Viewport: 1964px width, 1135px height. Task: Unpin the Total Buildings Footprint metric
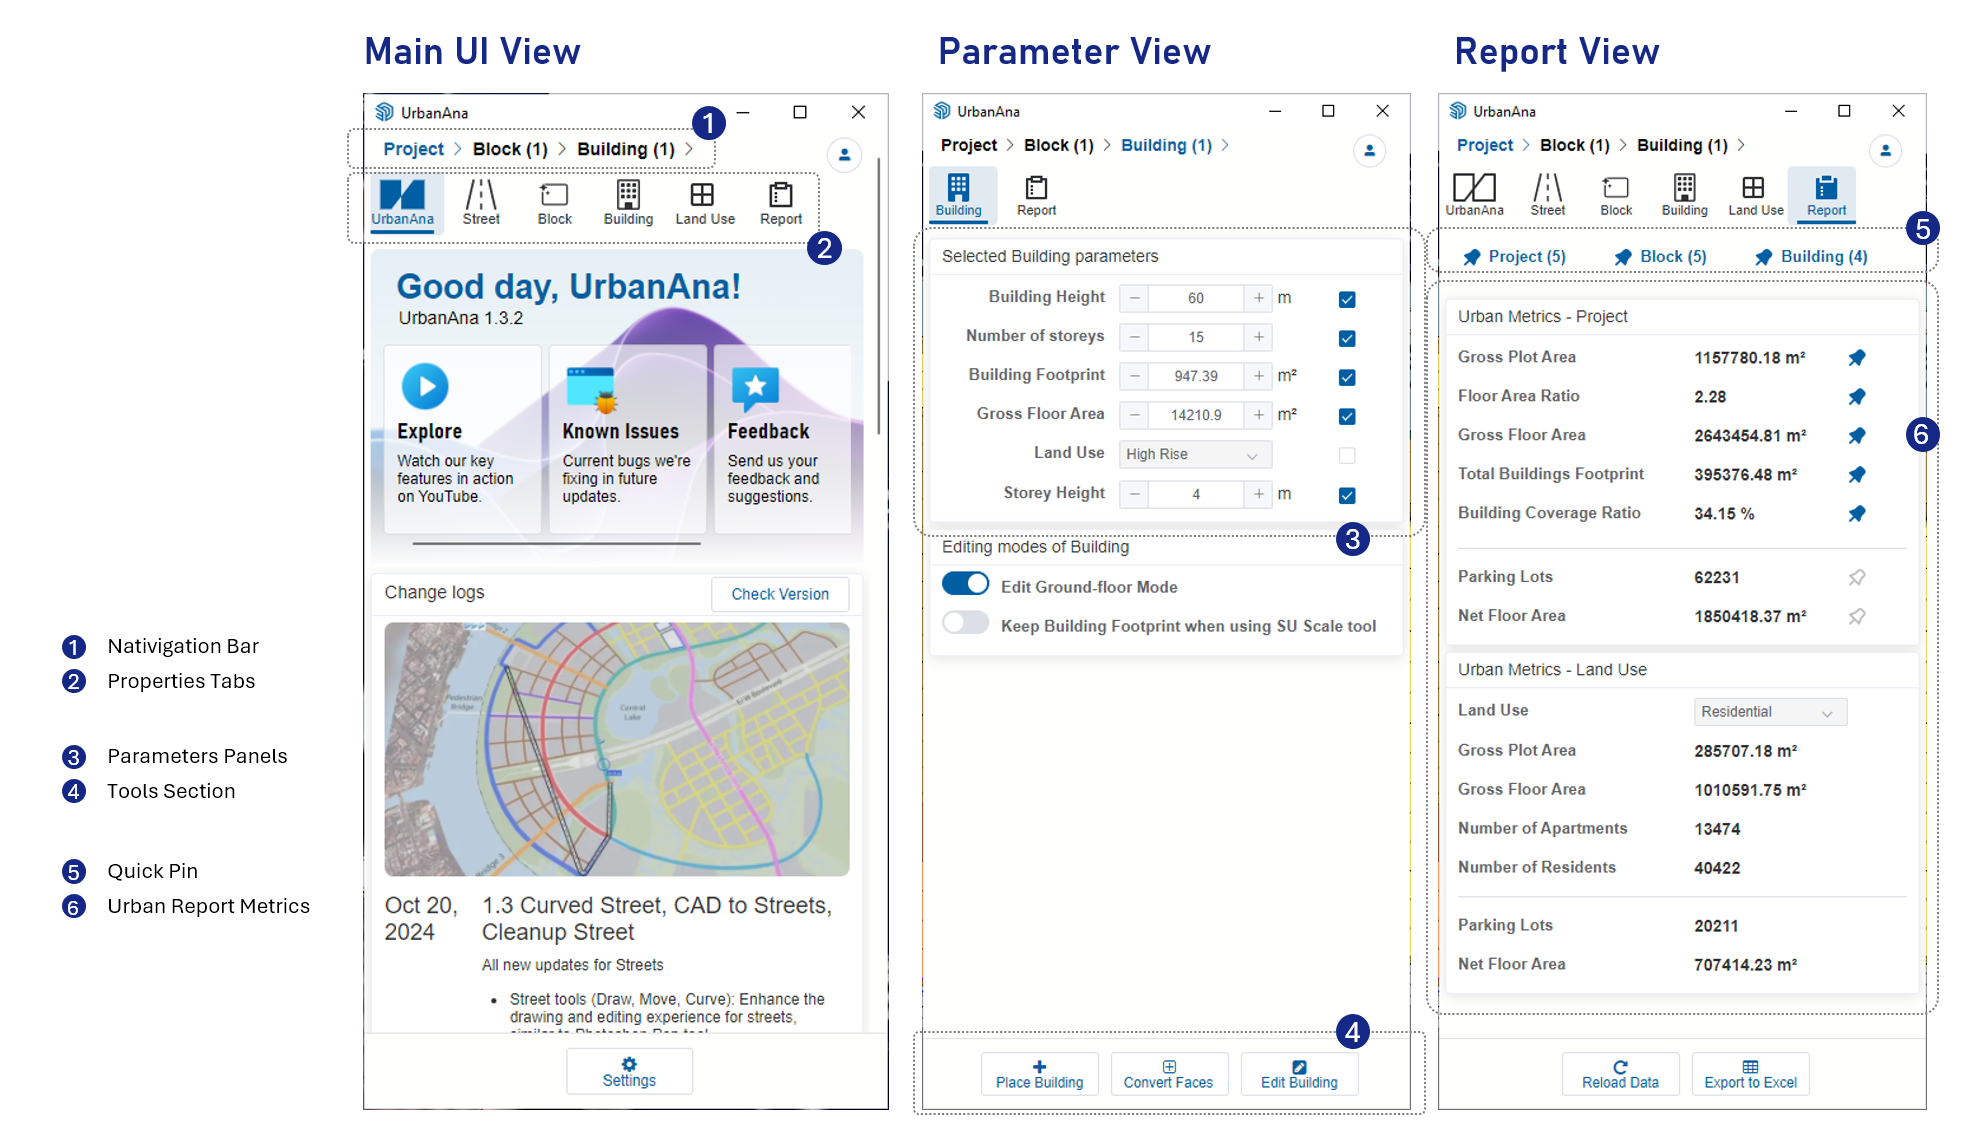1857,475
